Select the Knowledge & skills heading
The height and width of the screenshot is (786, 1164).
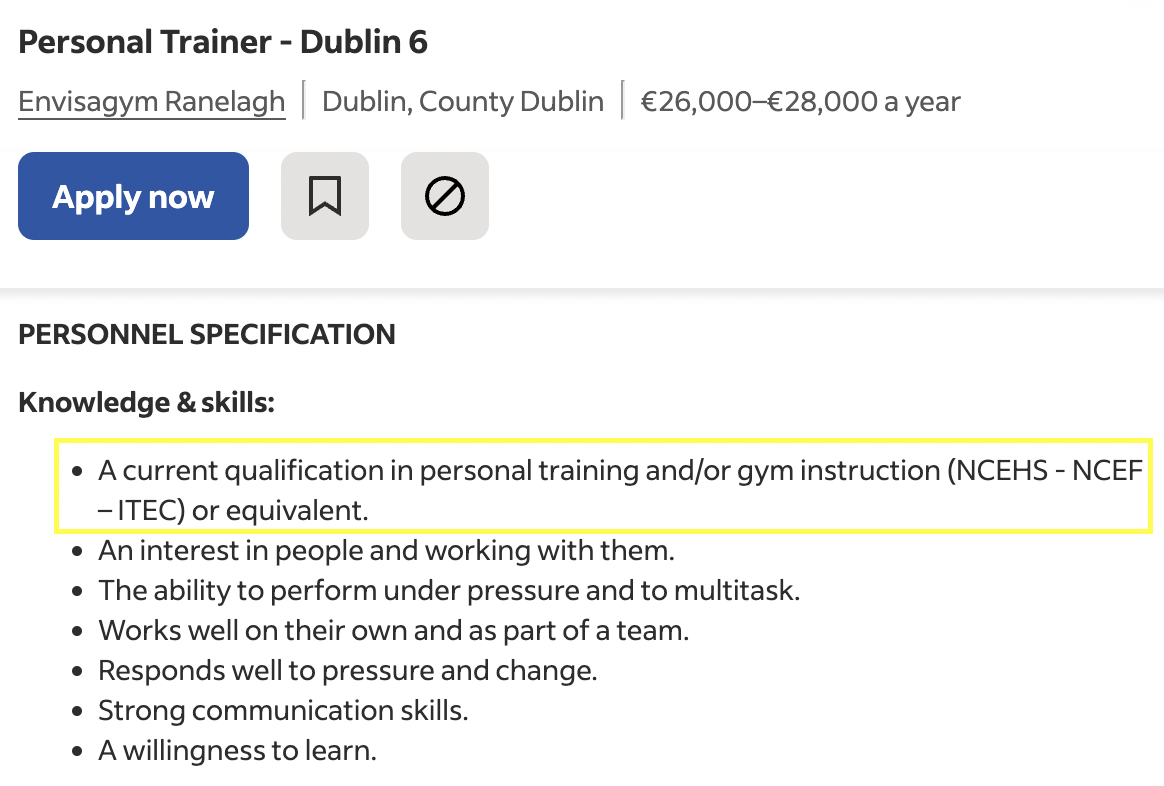(x=146, y=402)
